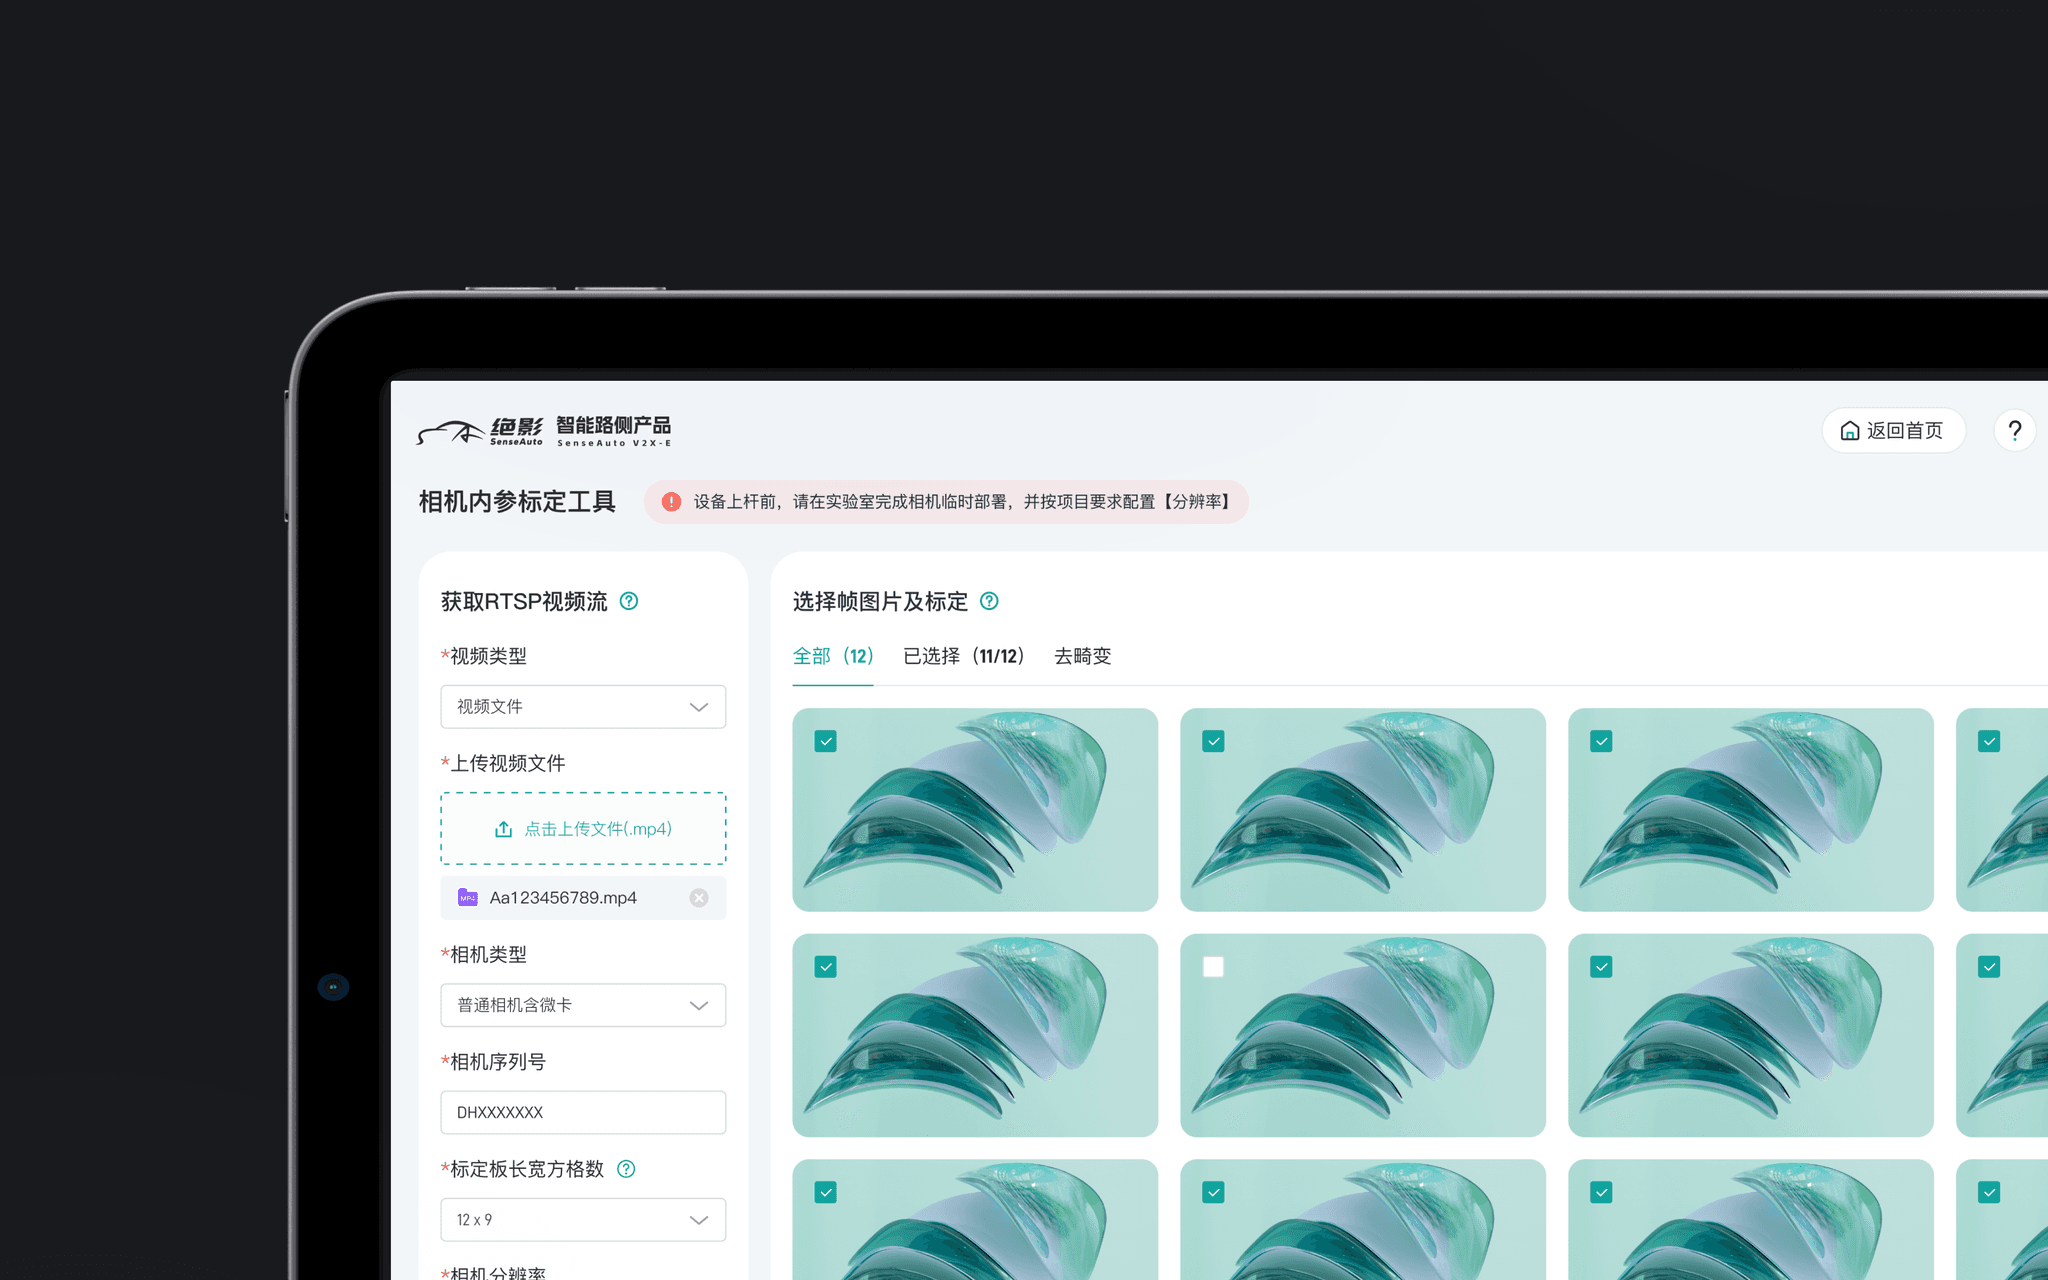Click the question mark help icon in the top-right corner
Viewport: 2048px width, 1280px height.
coord(2014,431)
